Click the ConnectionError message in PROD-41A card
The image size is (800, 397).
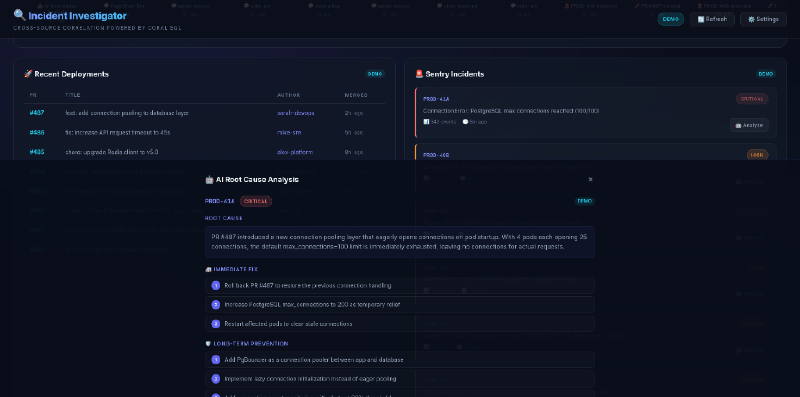tap(511, 111)
